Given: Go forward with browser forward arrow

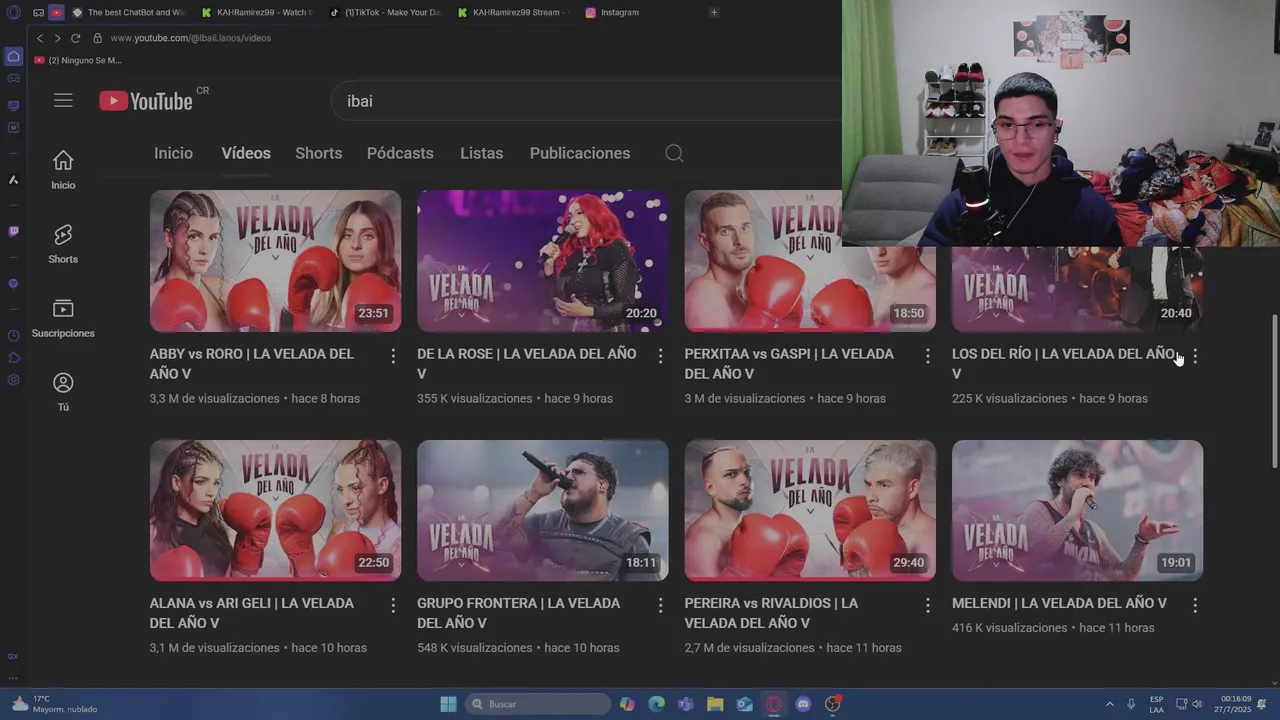Looking at the screenshot, I should [57, 38].
